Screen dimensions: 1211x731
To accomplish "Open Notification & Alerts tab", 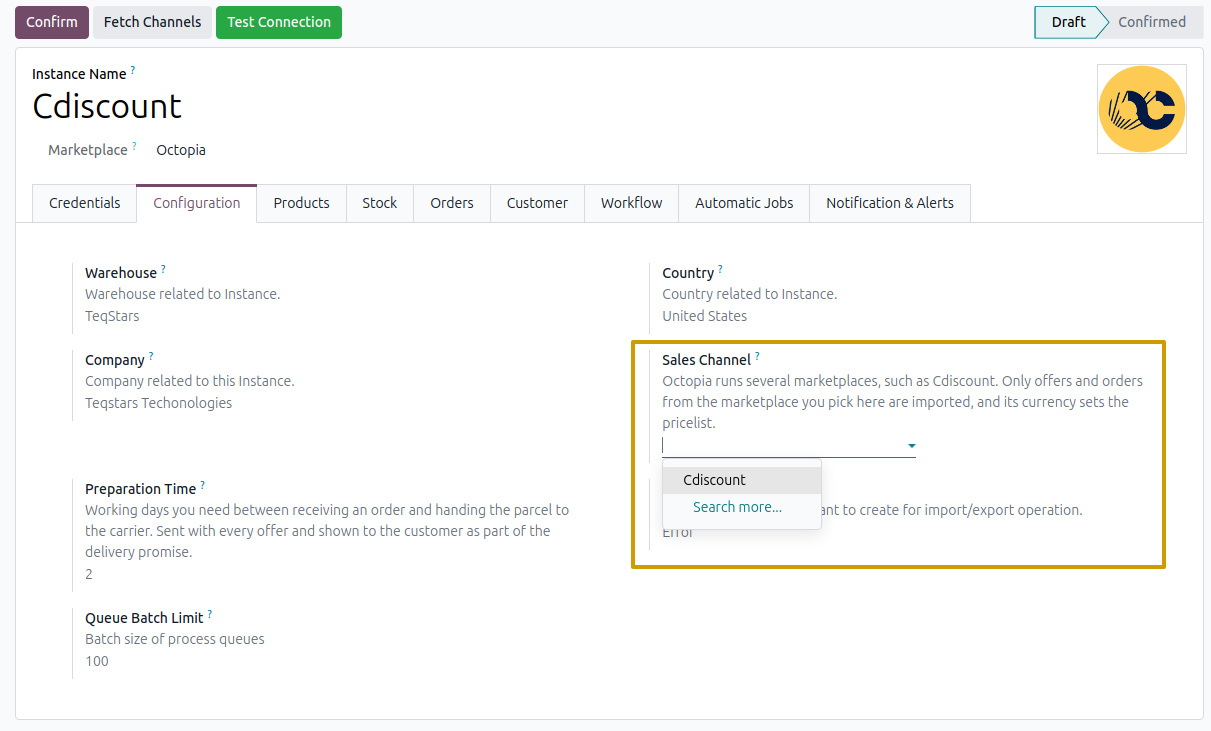I will coord(890,203).
